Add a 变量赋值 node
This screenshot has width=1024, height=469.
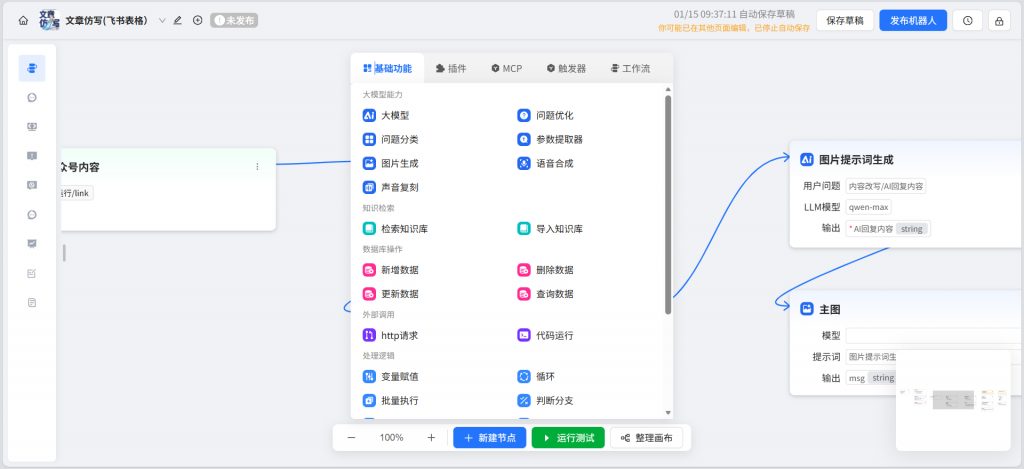tap(391, 376)
